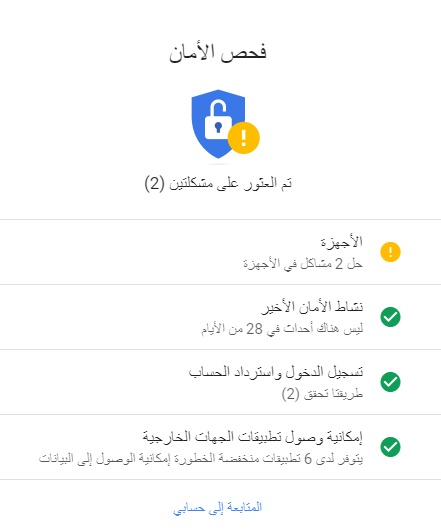Click the (2) count after طريقتا تحقق
Viewport: 441px width, 530px height.
point(291,394)
